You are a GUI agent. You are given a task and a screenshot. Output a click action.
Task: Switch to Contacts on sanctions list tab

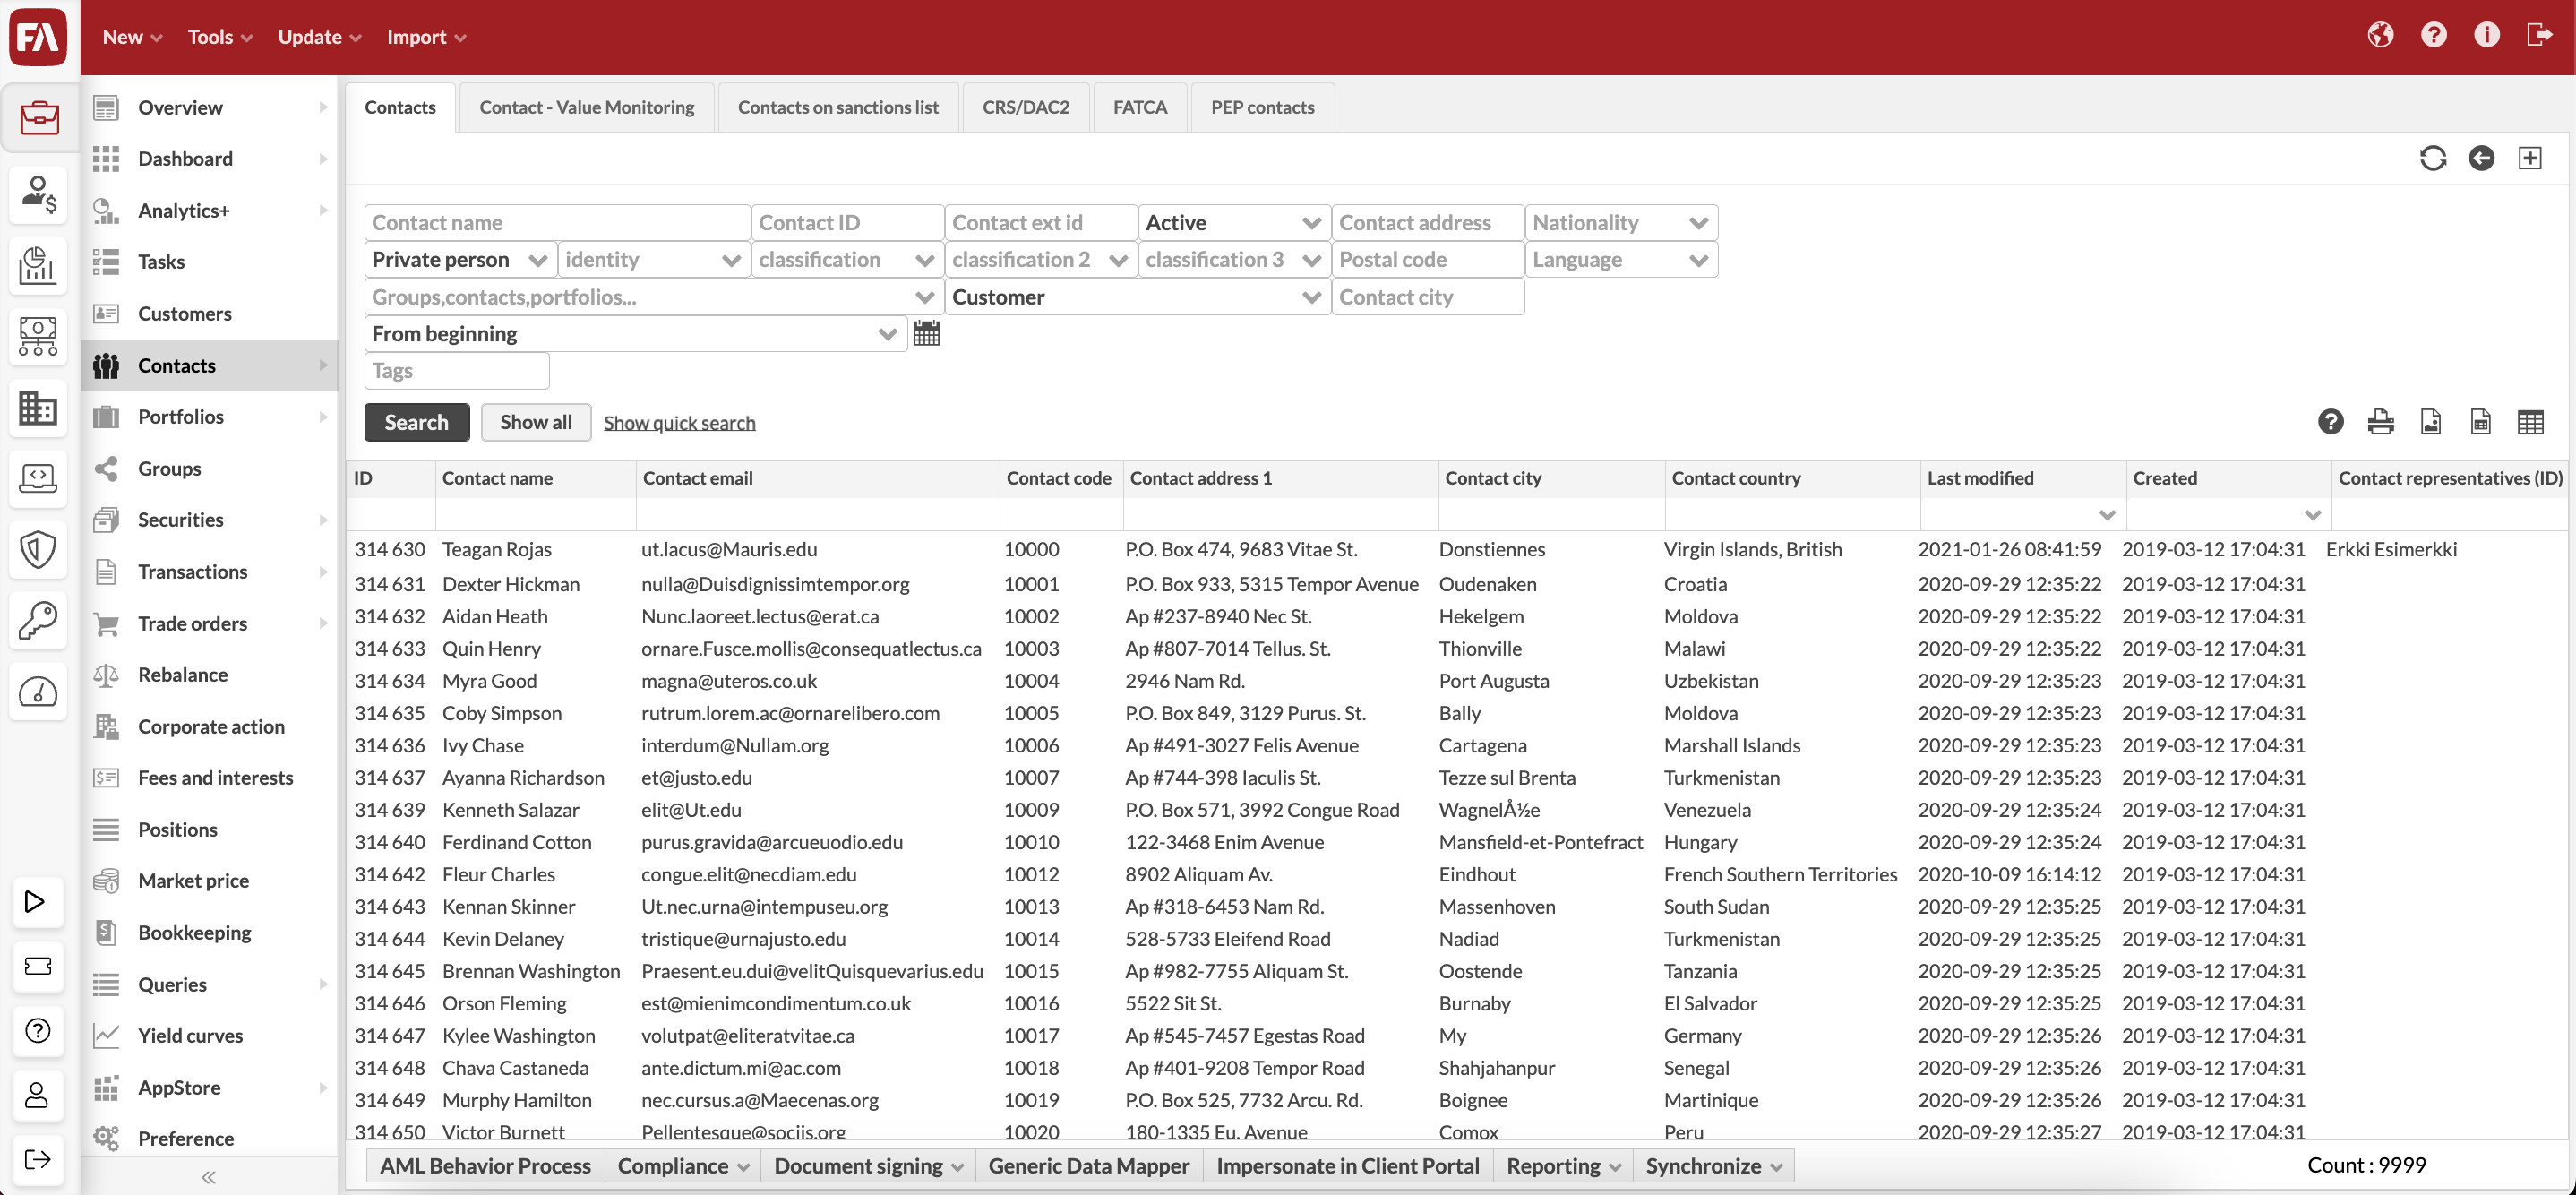(x=838, y=107)
